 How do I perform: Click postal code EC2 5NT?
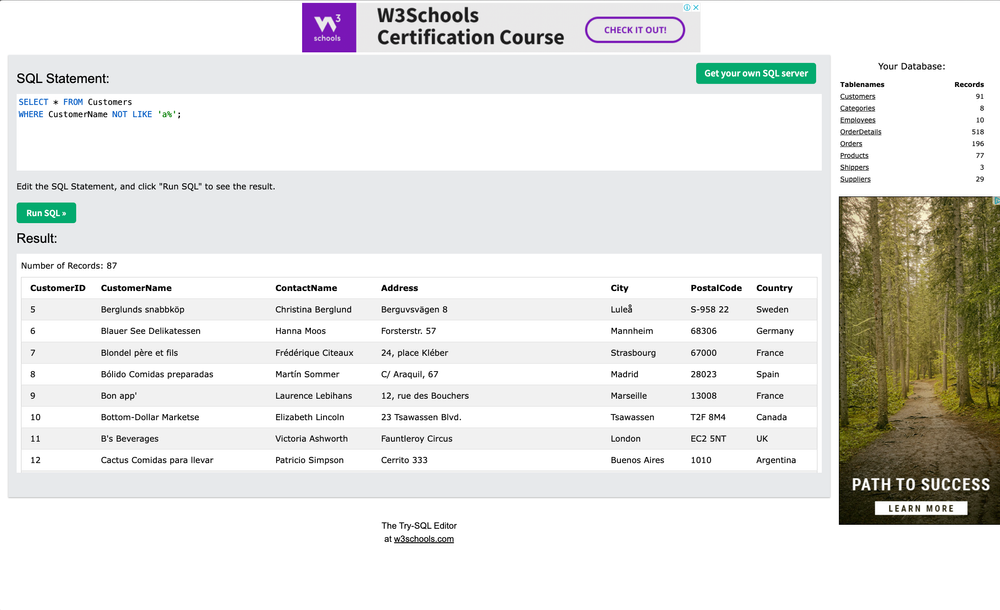point(708,439)
